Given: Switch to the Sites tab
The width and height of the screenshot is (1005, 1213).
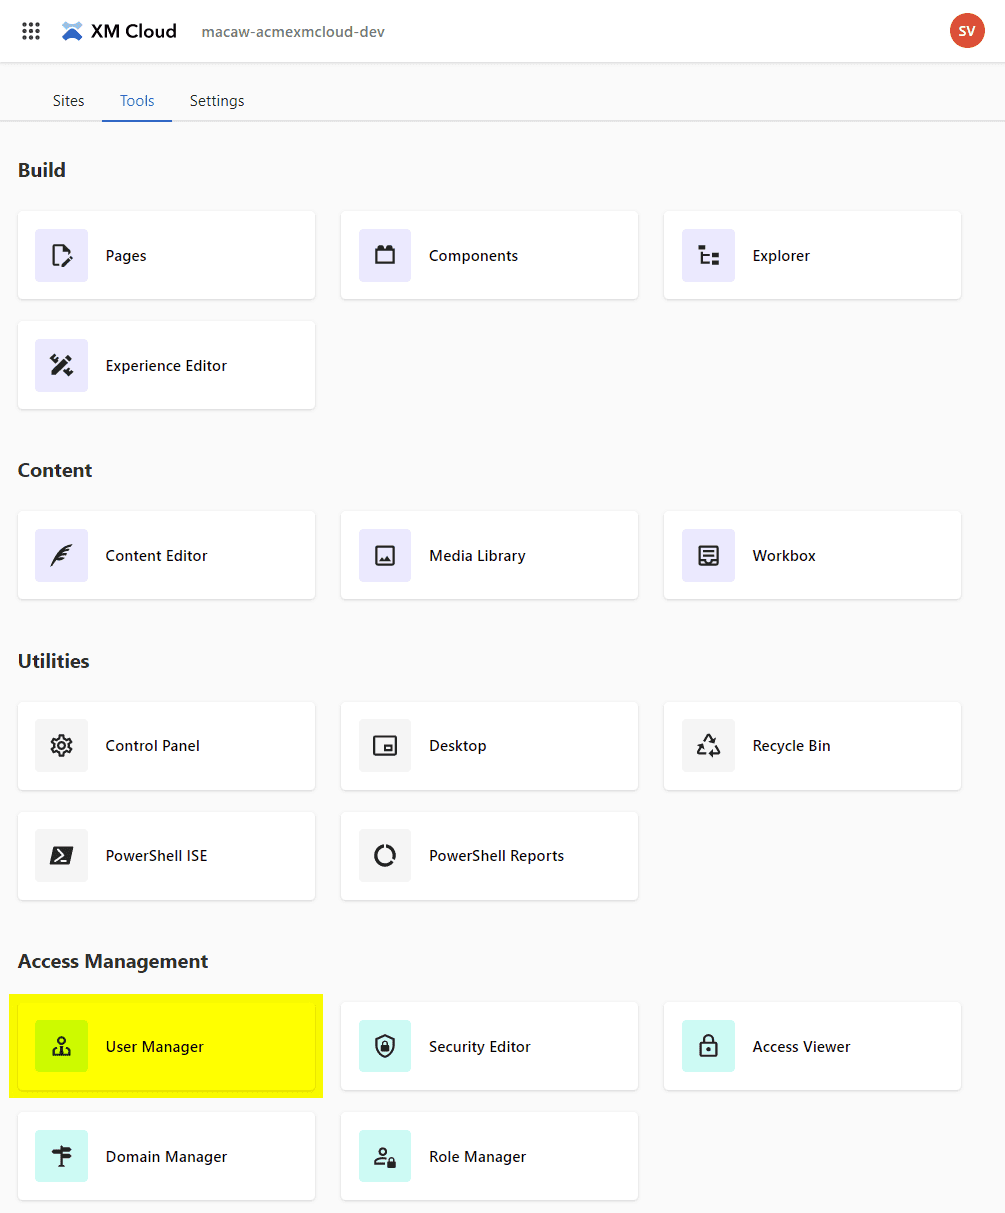Looking at the screenshot, I should point(68,101).
